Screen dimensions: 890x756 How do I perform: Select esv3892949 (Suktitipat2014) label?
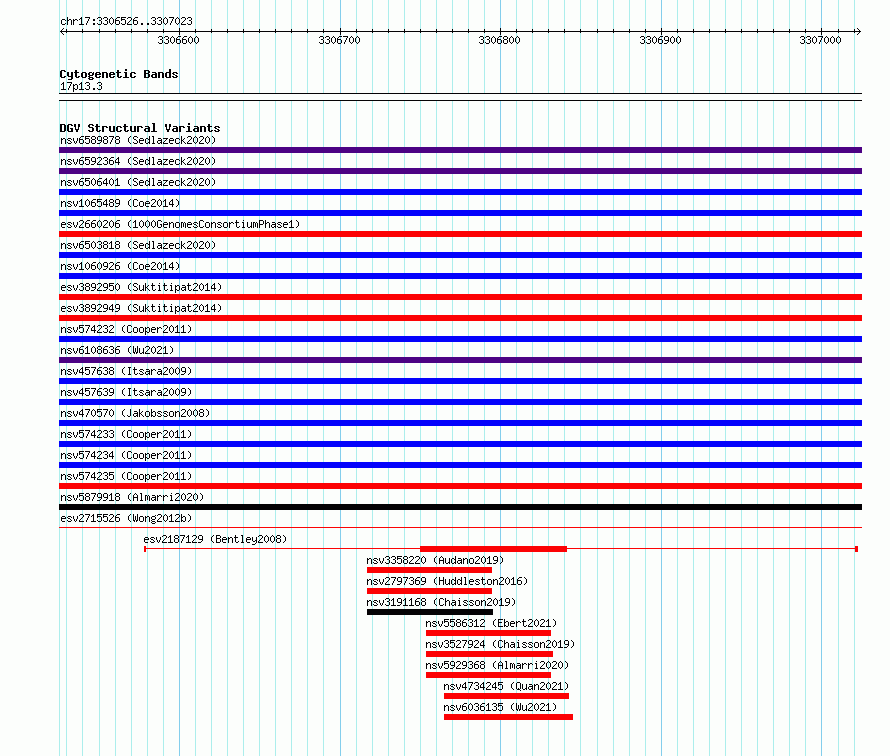pos(141,308)
